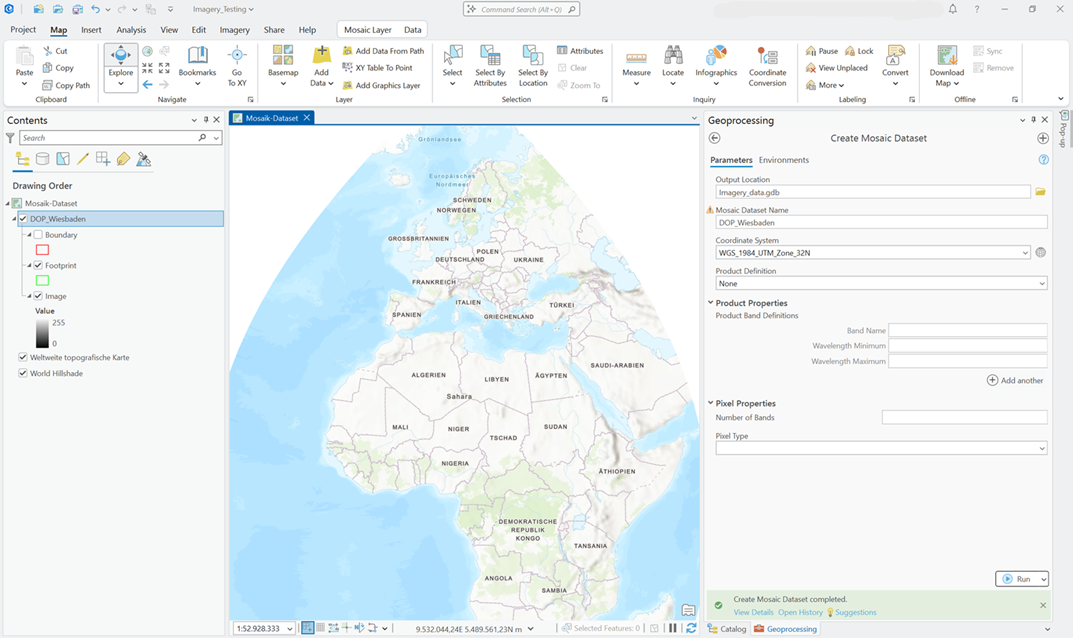
Task: Click Add another band definition
Action: [1015, 380]
